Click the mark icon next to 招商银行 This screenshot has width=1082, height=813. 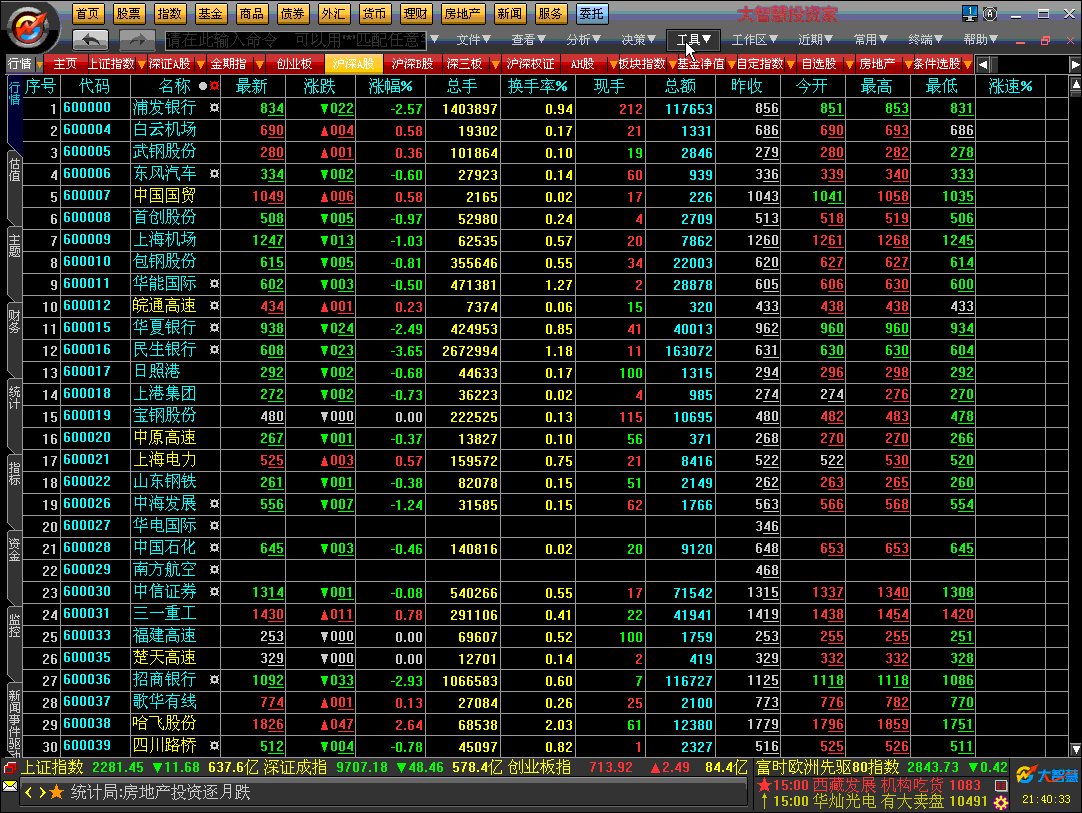(215, 680)
